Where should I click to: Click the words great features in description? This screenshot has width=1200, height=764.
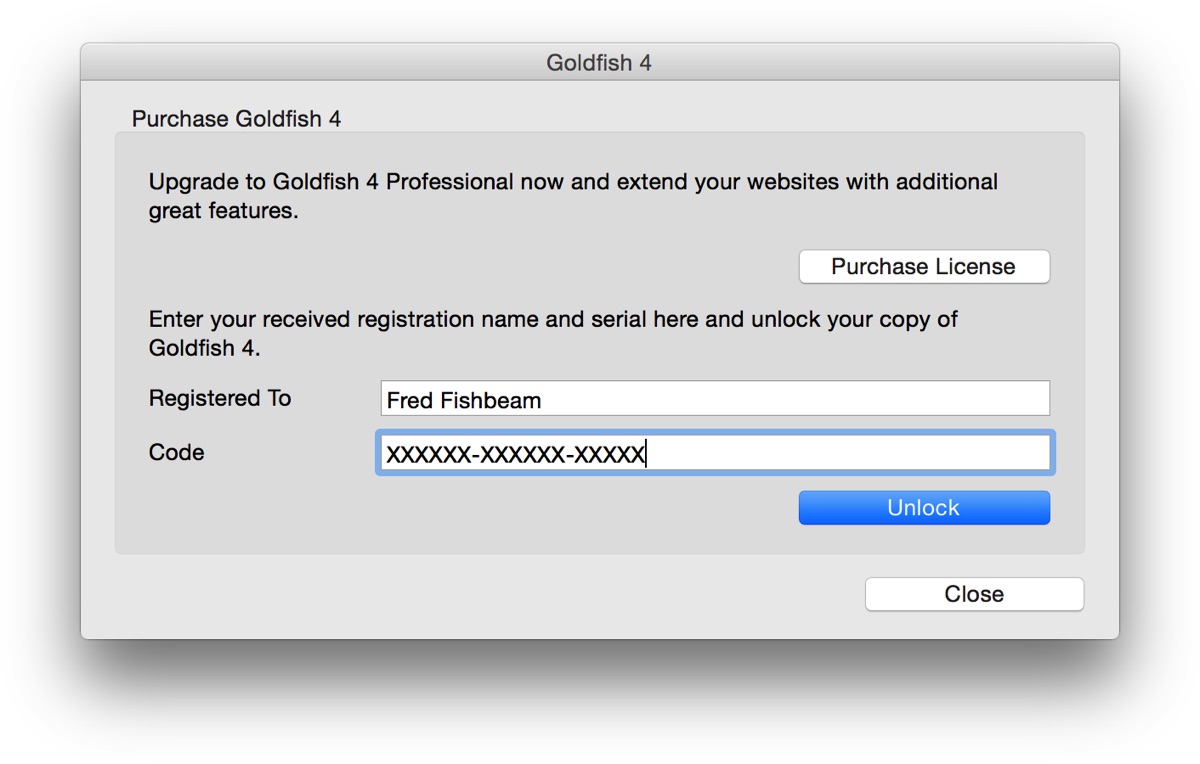click(x=224, y=212)
